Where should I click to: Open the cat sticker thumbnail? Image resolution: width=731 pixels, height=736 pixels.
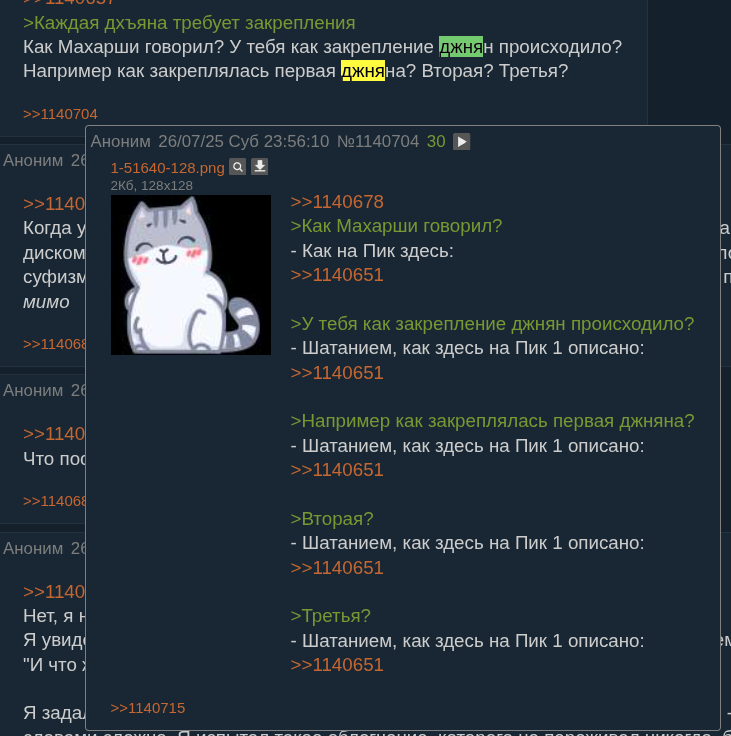(191, 275)
